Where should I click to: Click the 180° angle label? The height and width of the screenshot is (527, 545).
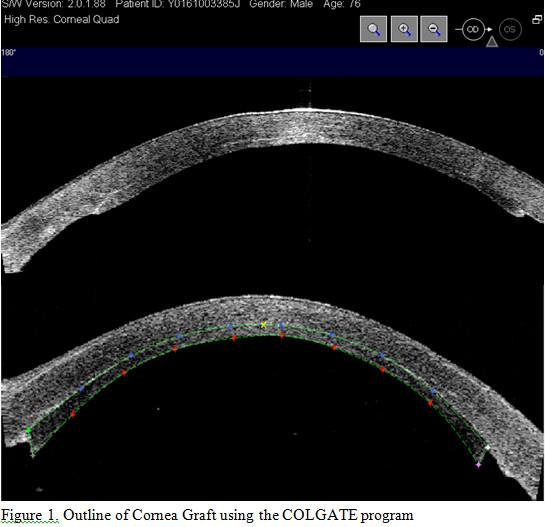click(8, 53)
